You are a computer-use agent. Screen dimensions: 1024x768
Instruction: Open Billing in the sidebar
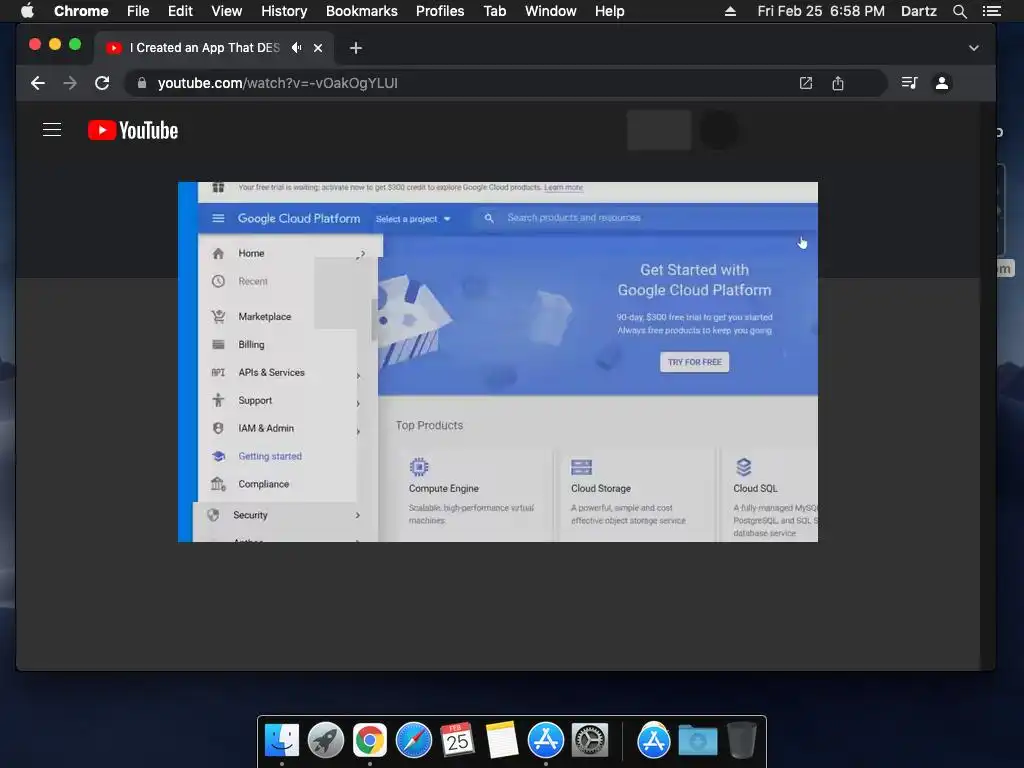(251, 344)
